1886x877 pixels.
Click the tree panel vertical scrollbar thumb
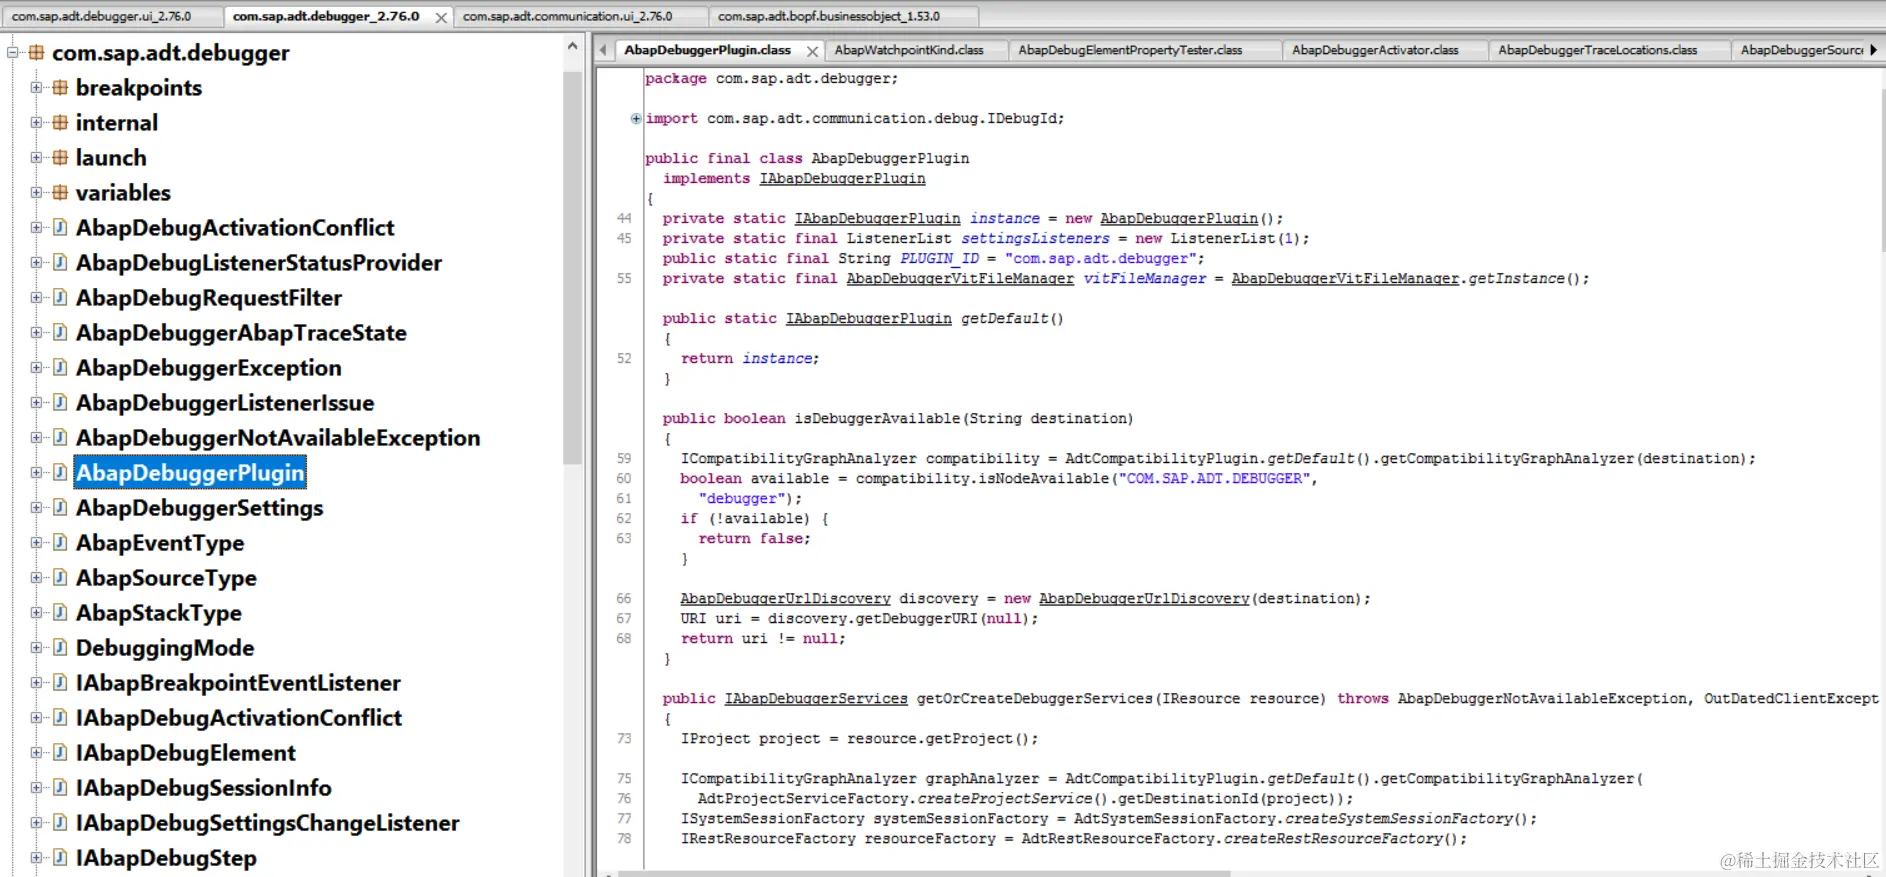pyautogui.click(x=572, y=268)
